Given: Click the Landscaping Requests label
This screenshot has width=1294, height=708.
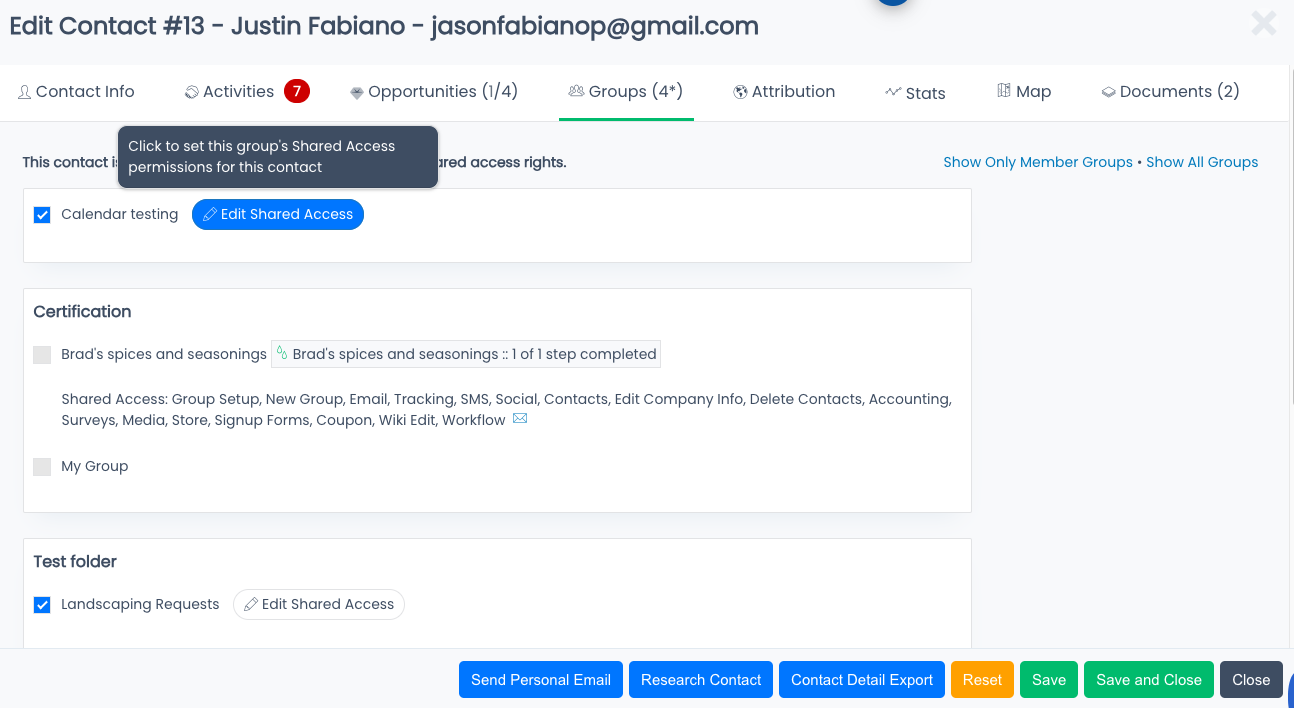Looking at the screenshot, I should 140,604.
